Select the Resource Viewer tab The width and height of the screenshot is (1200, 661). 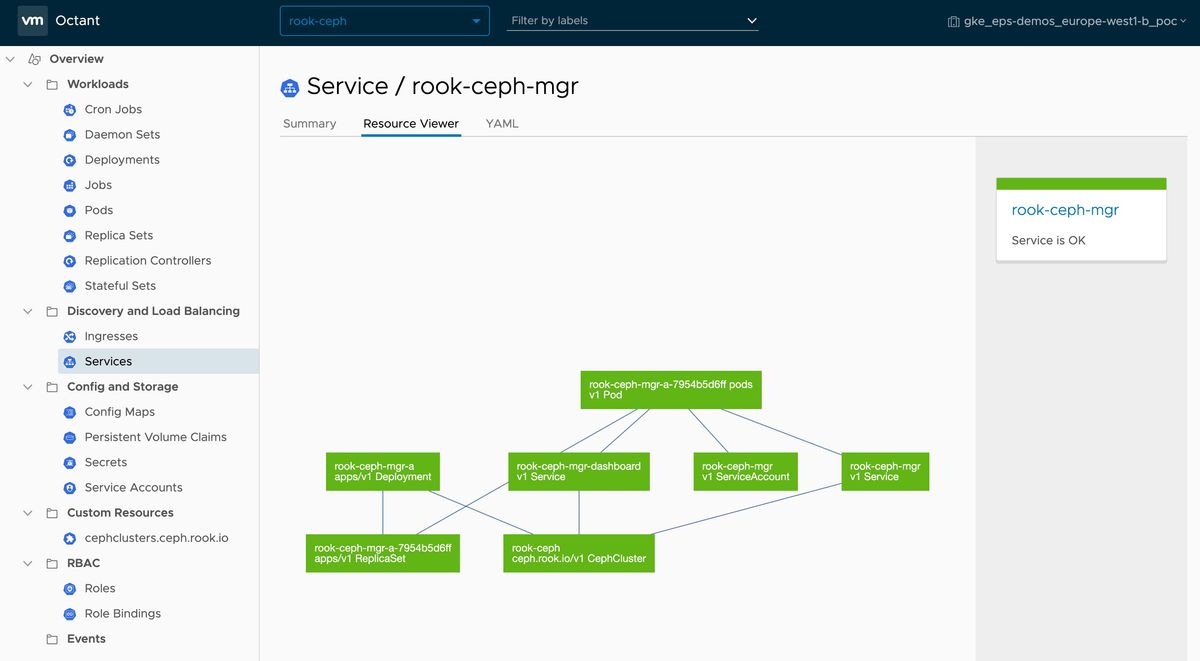411,123
